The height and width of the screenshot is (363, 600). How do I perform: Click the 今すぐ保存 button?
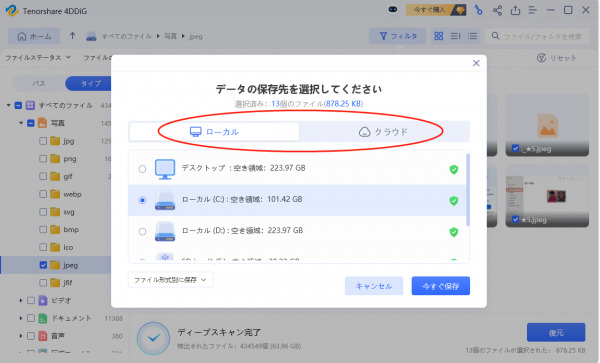pyautogui.click(x=440, y=286)
